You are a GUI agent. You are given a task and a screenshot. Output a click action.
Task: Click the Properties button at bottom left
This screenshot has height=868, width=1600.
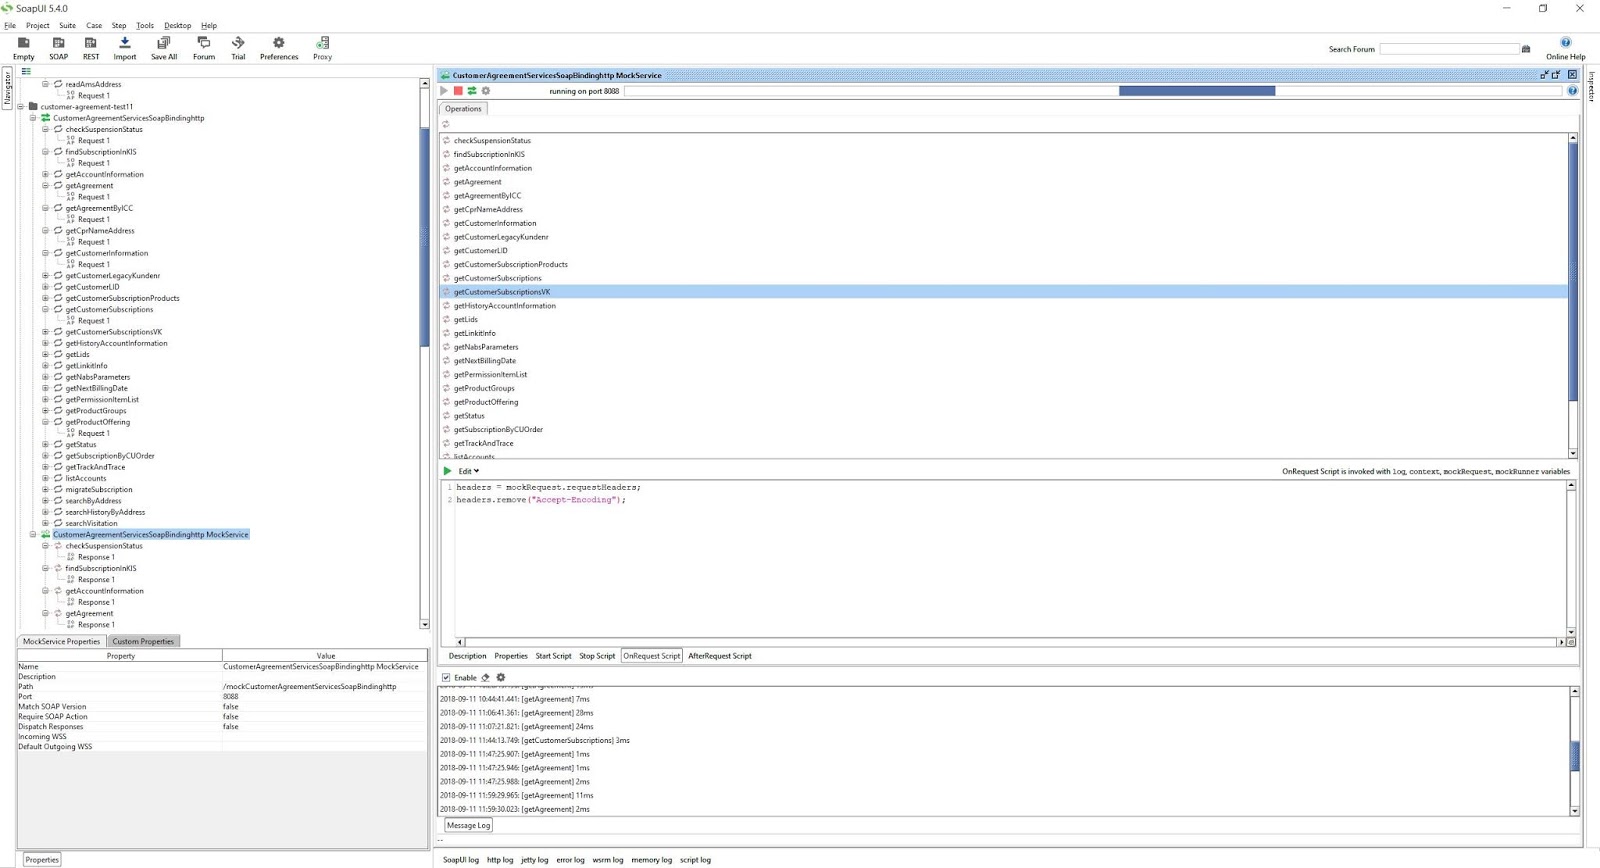(x=41, y=860)
